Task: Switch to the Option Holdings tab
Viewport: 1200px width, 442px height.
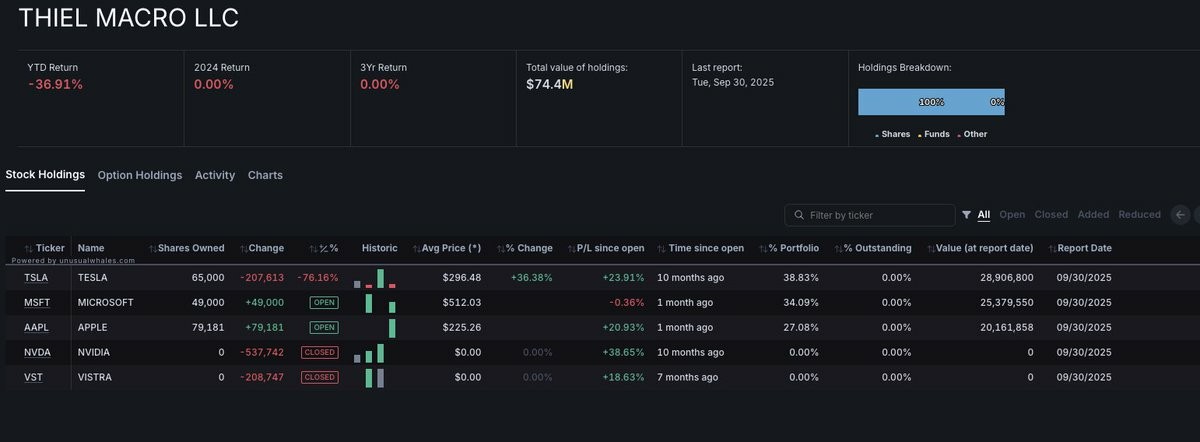Action: tap(140, 175)
